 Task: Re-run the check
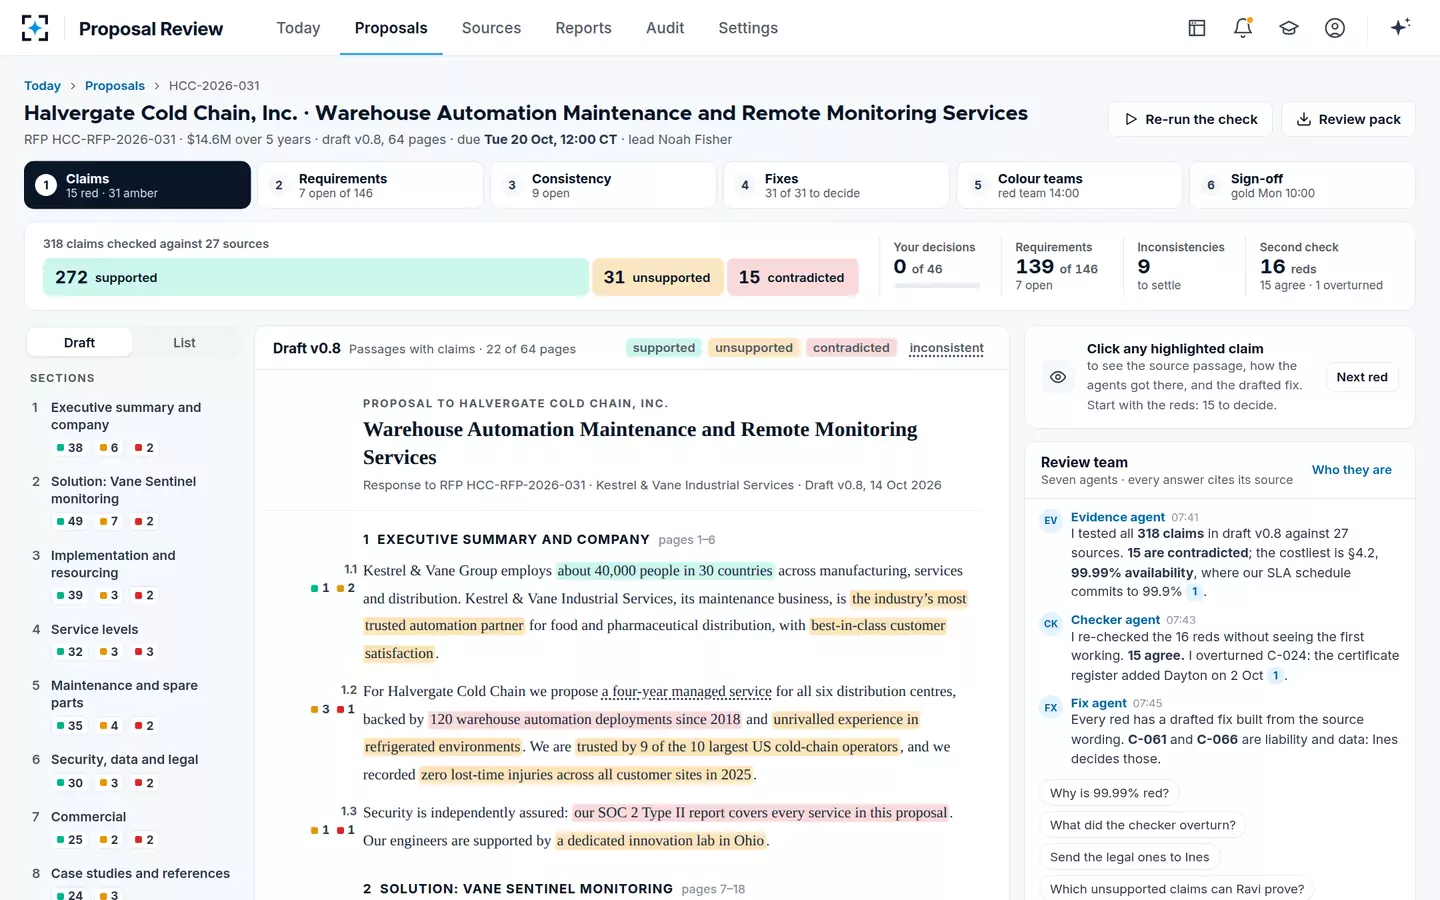pyautogui.click(x=1190, y=119)
